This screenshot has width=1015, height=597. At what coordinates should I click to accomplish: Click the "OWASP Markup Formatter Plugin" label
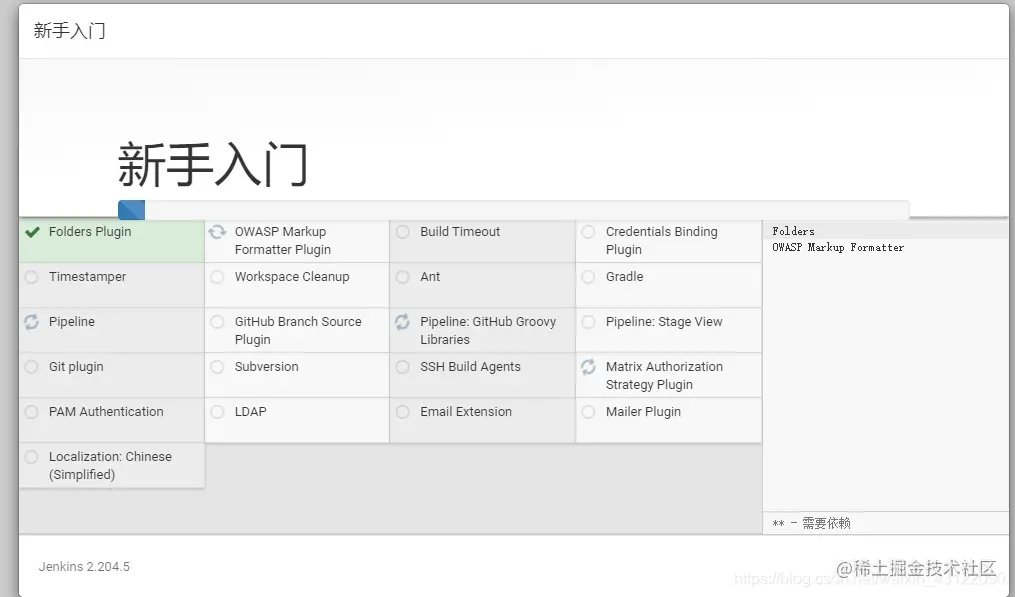(283, 241)
